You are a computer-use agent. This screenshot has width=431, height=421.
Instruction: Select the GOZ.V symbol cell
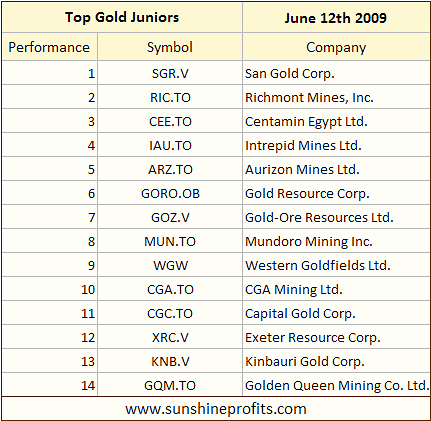[170, 217]
